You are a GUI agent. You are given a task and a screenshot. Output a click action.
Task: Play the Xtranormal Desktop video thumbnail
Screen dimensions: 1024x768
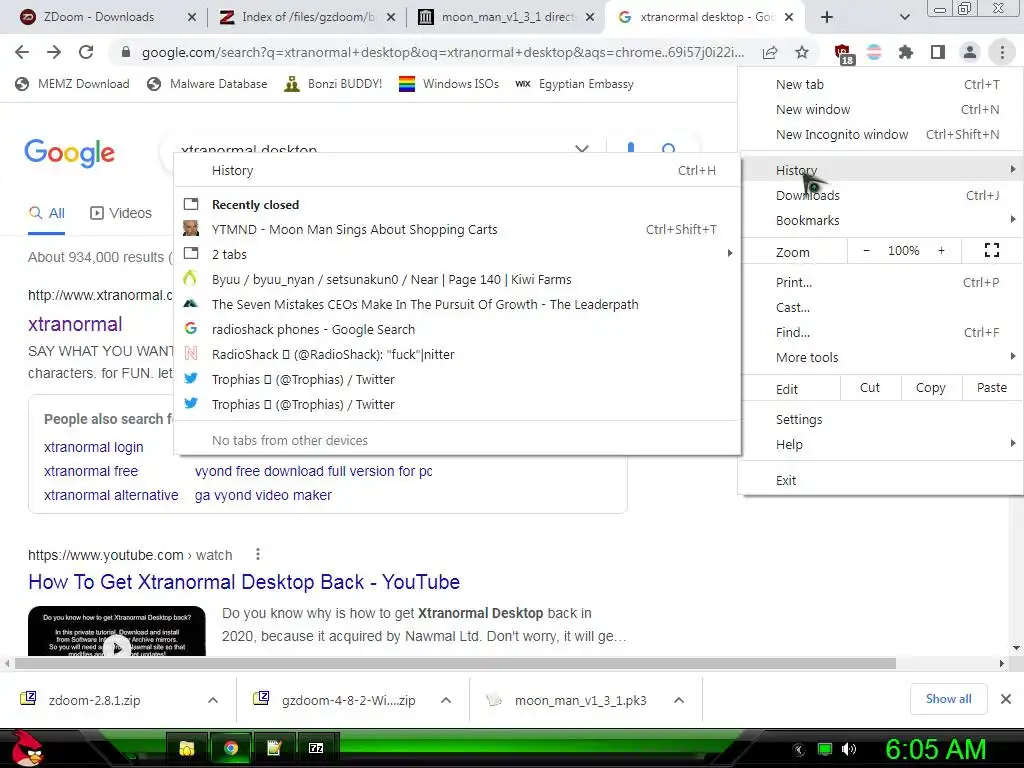pyautogui.click(x=117, y=631)
